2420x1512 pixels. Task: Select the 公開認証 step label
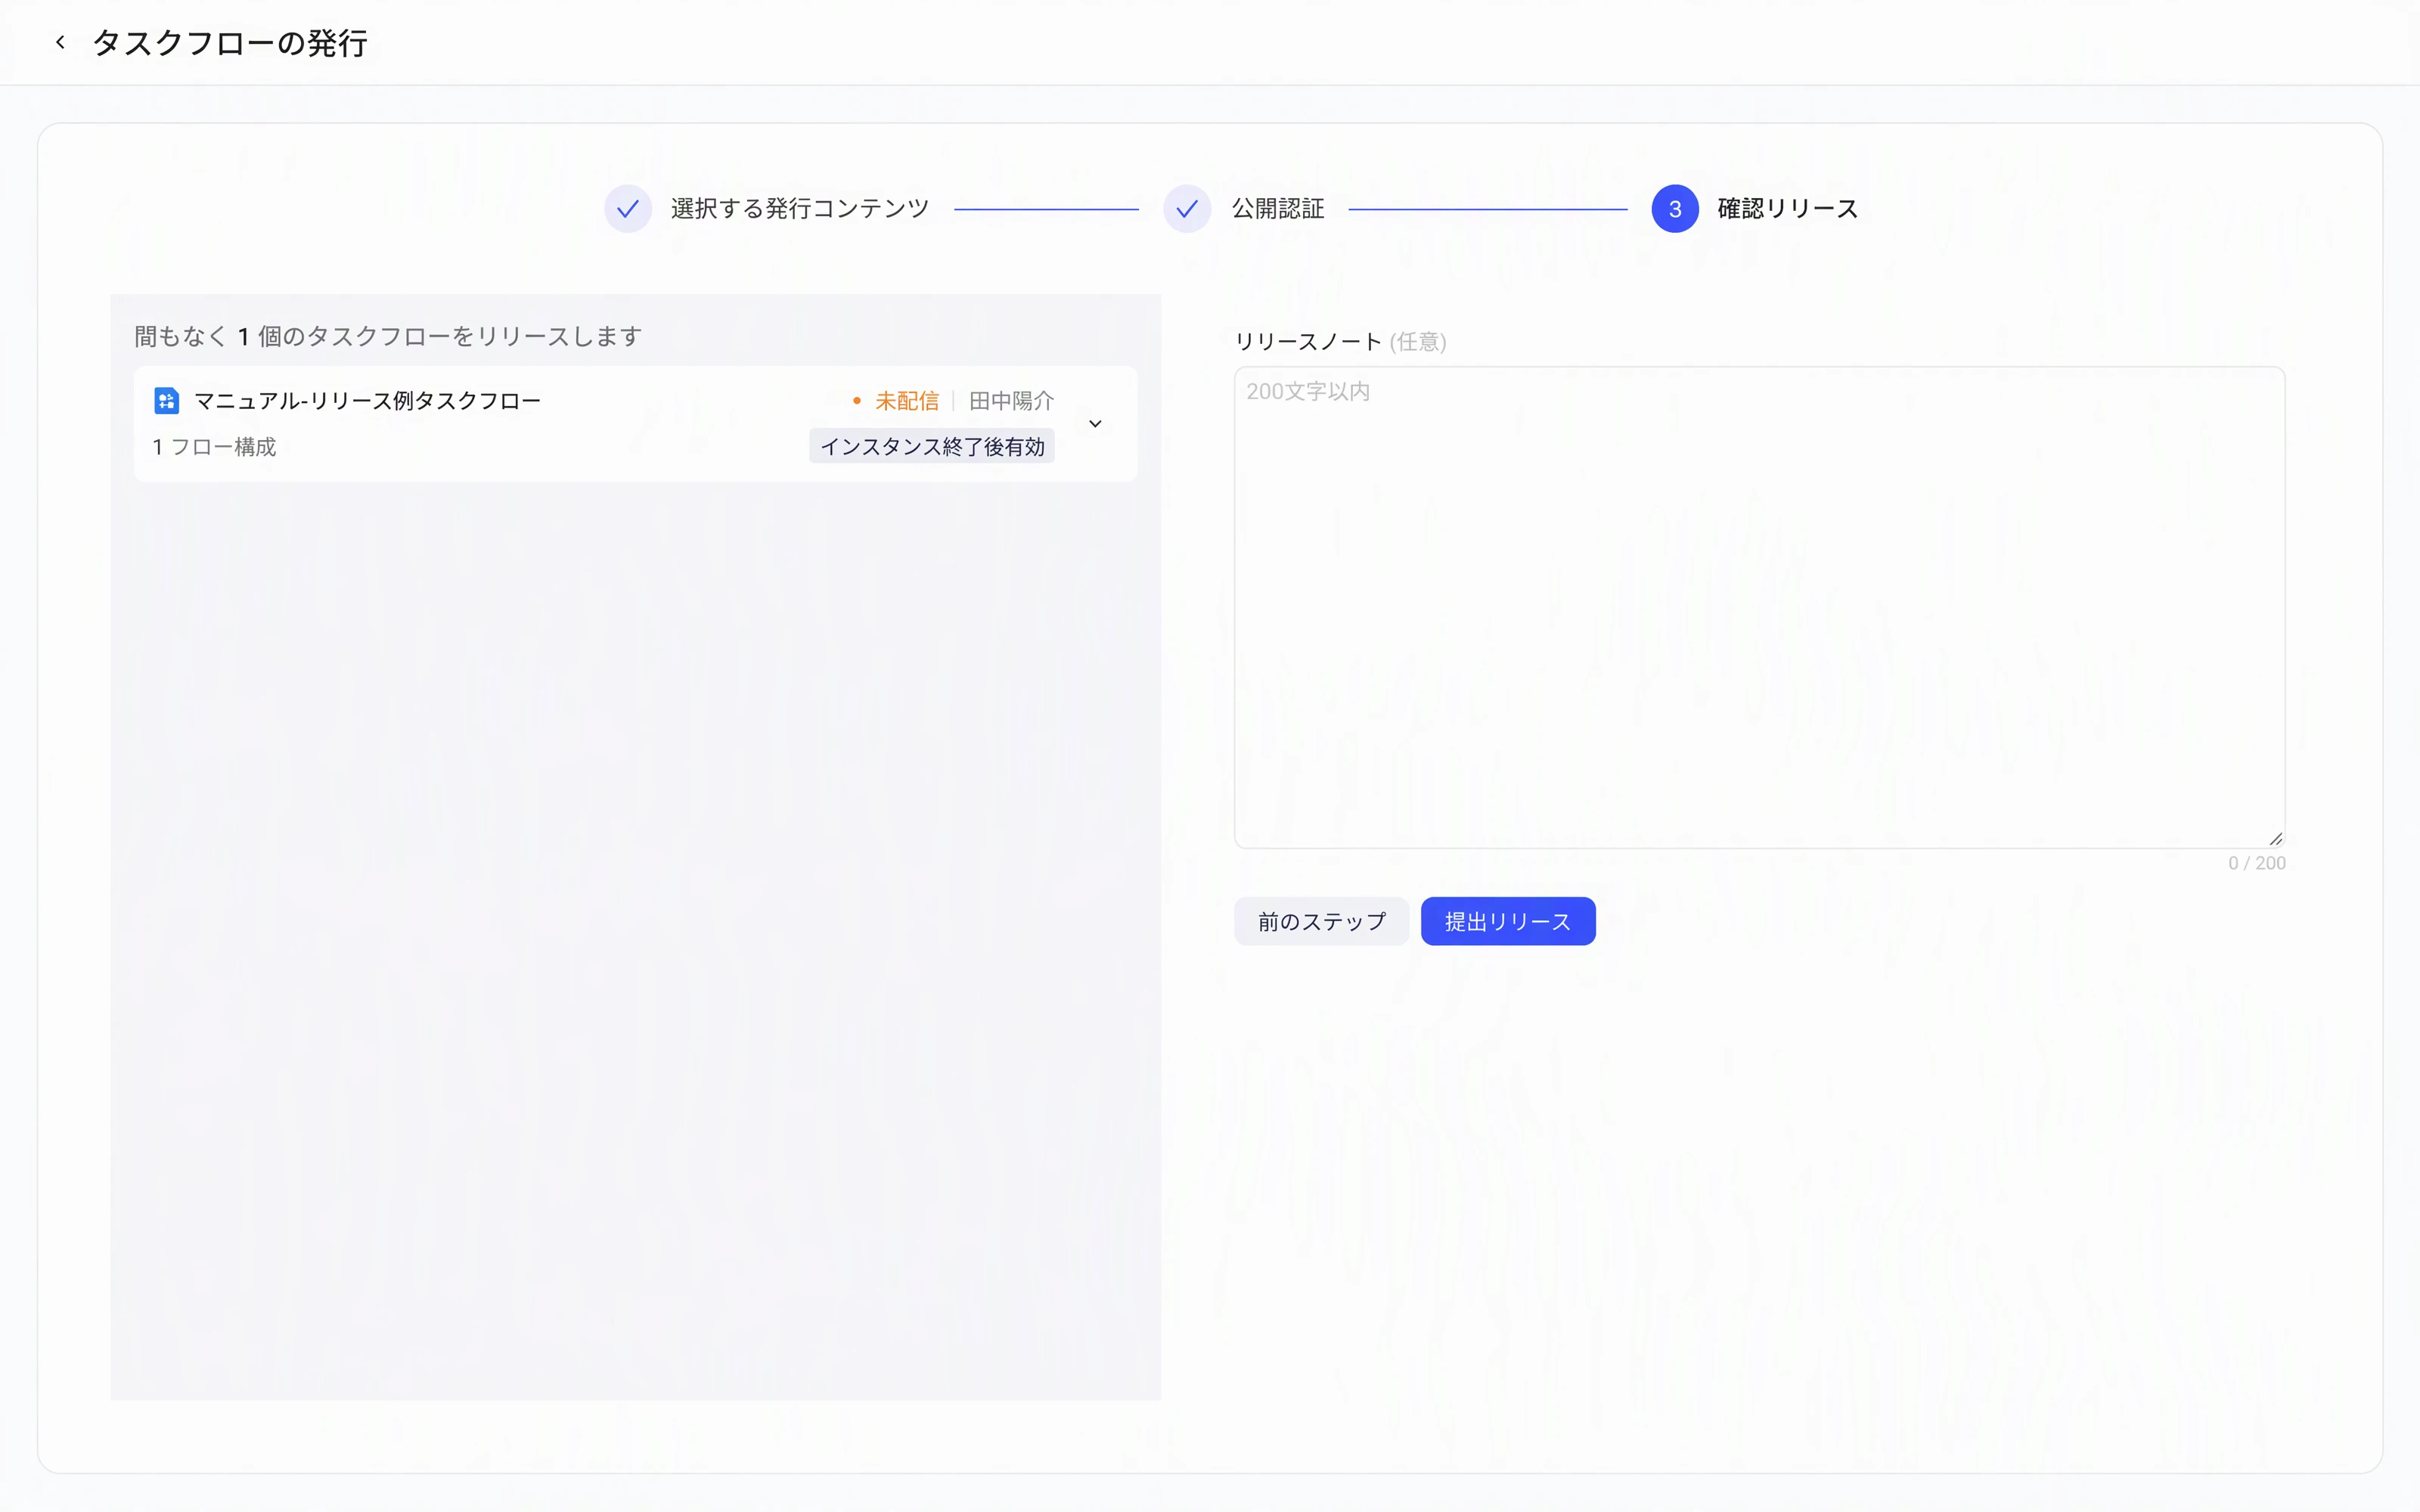[1278, 209]
